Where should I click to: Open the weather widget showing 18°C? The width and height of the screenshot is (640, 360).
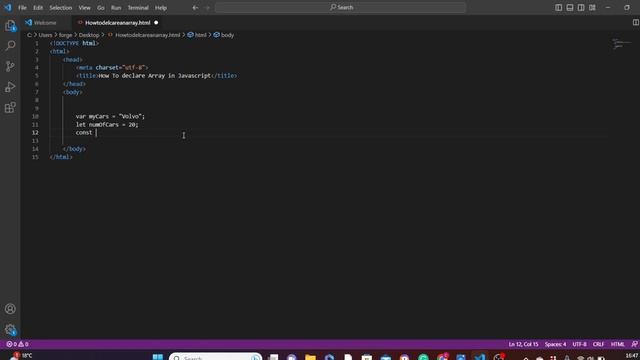[x=21, y=356]
